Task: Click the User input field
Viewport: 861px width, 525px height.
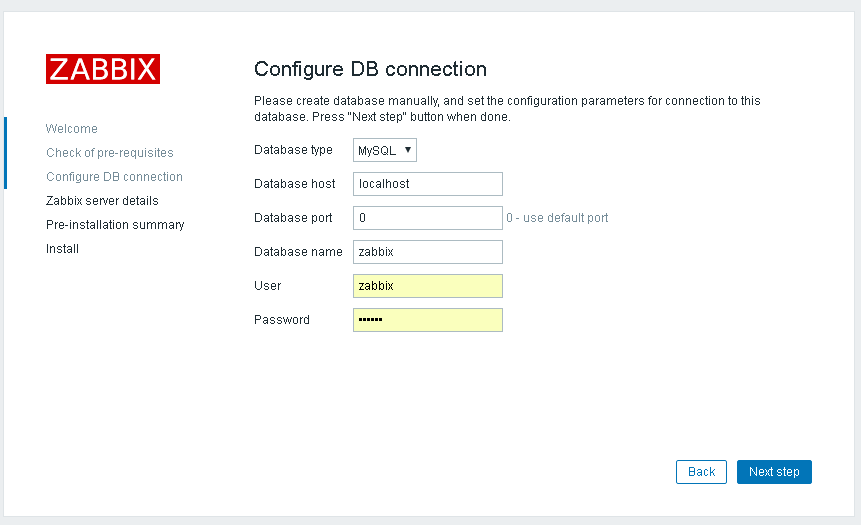Action: 427,286
